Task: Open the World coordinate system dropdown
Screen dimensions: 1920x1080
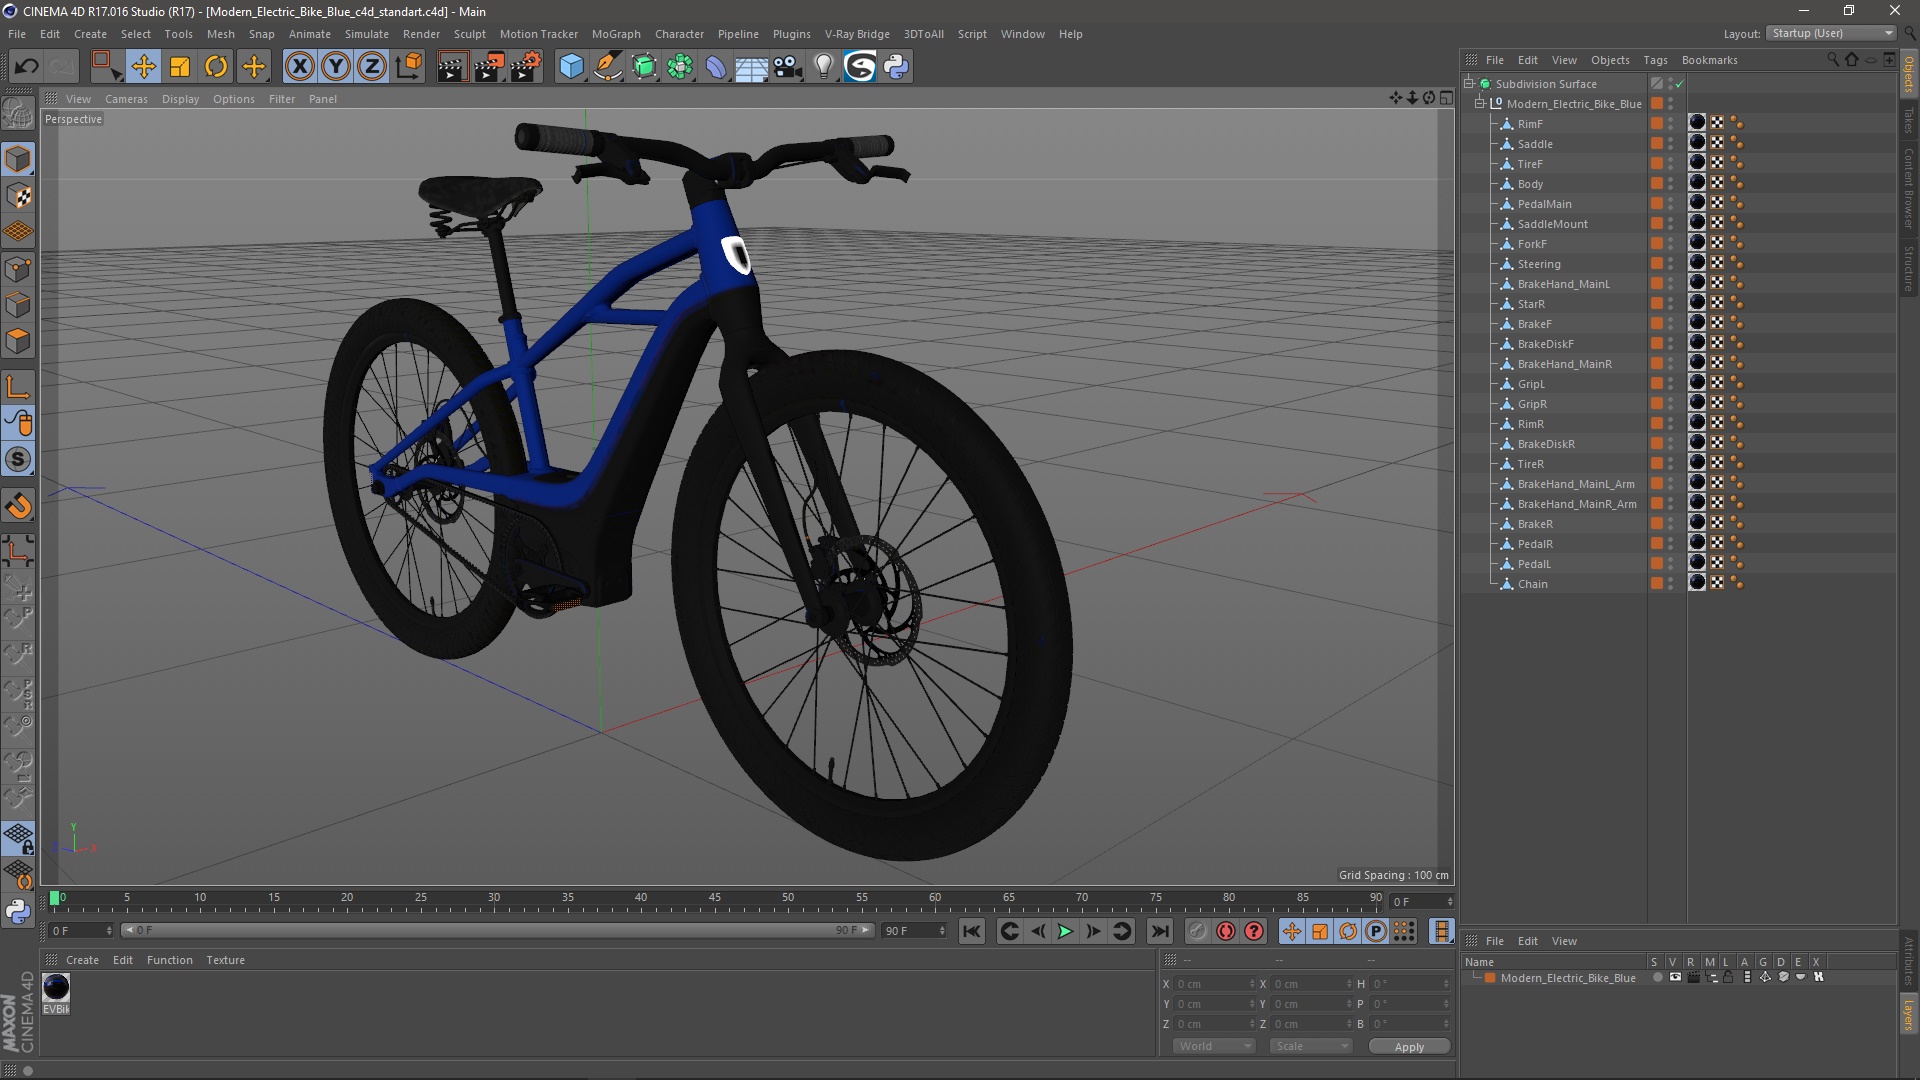Action: point(1214,1046)
